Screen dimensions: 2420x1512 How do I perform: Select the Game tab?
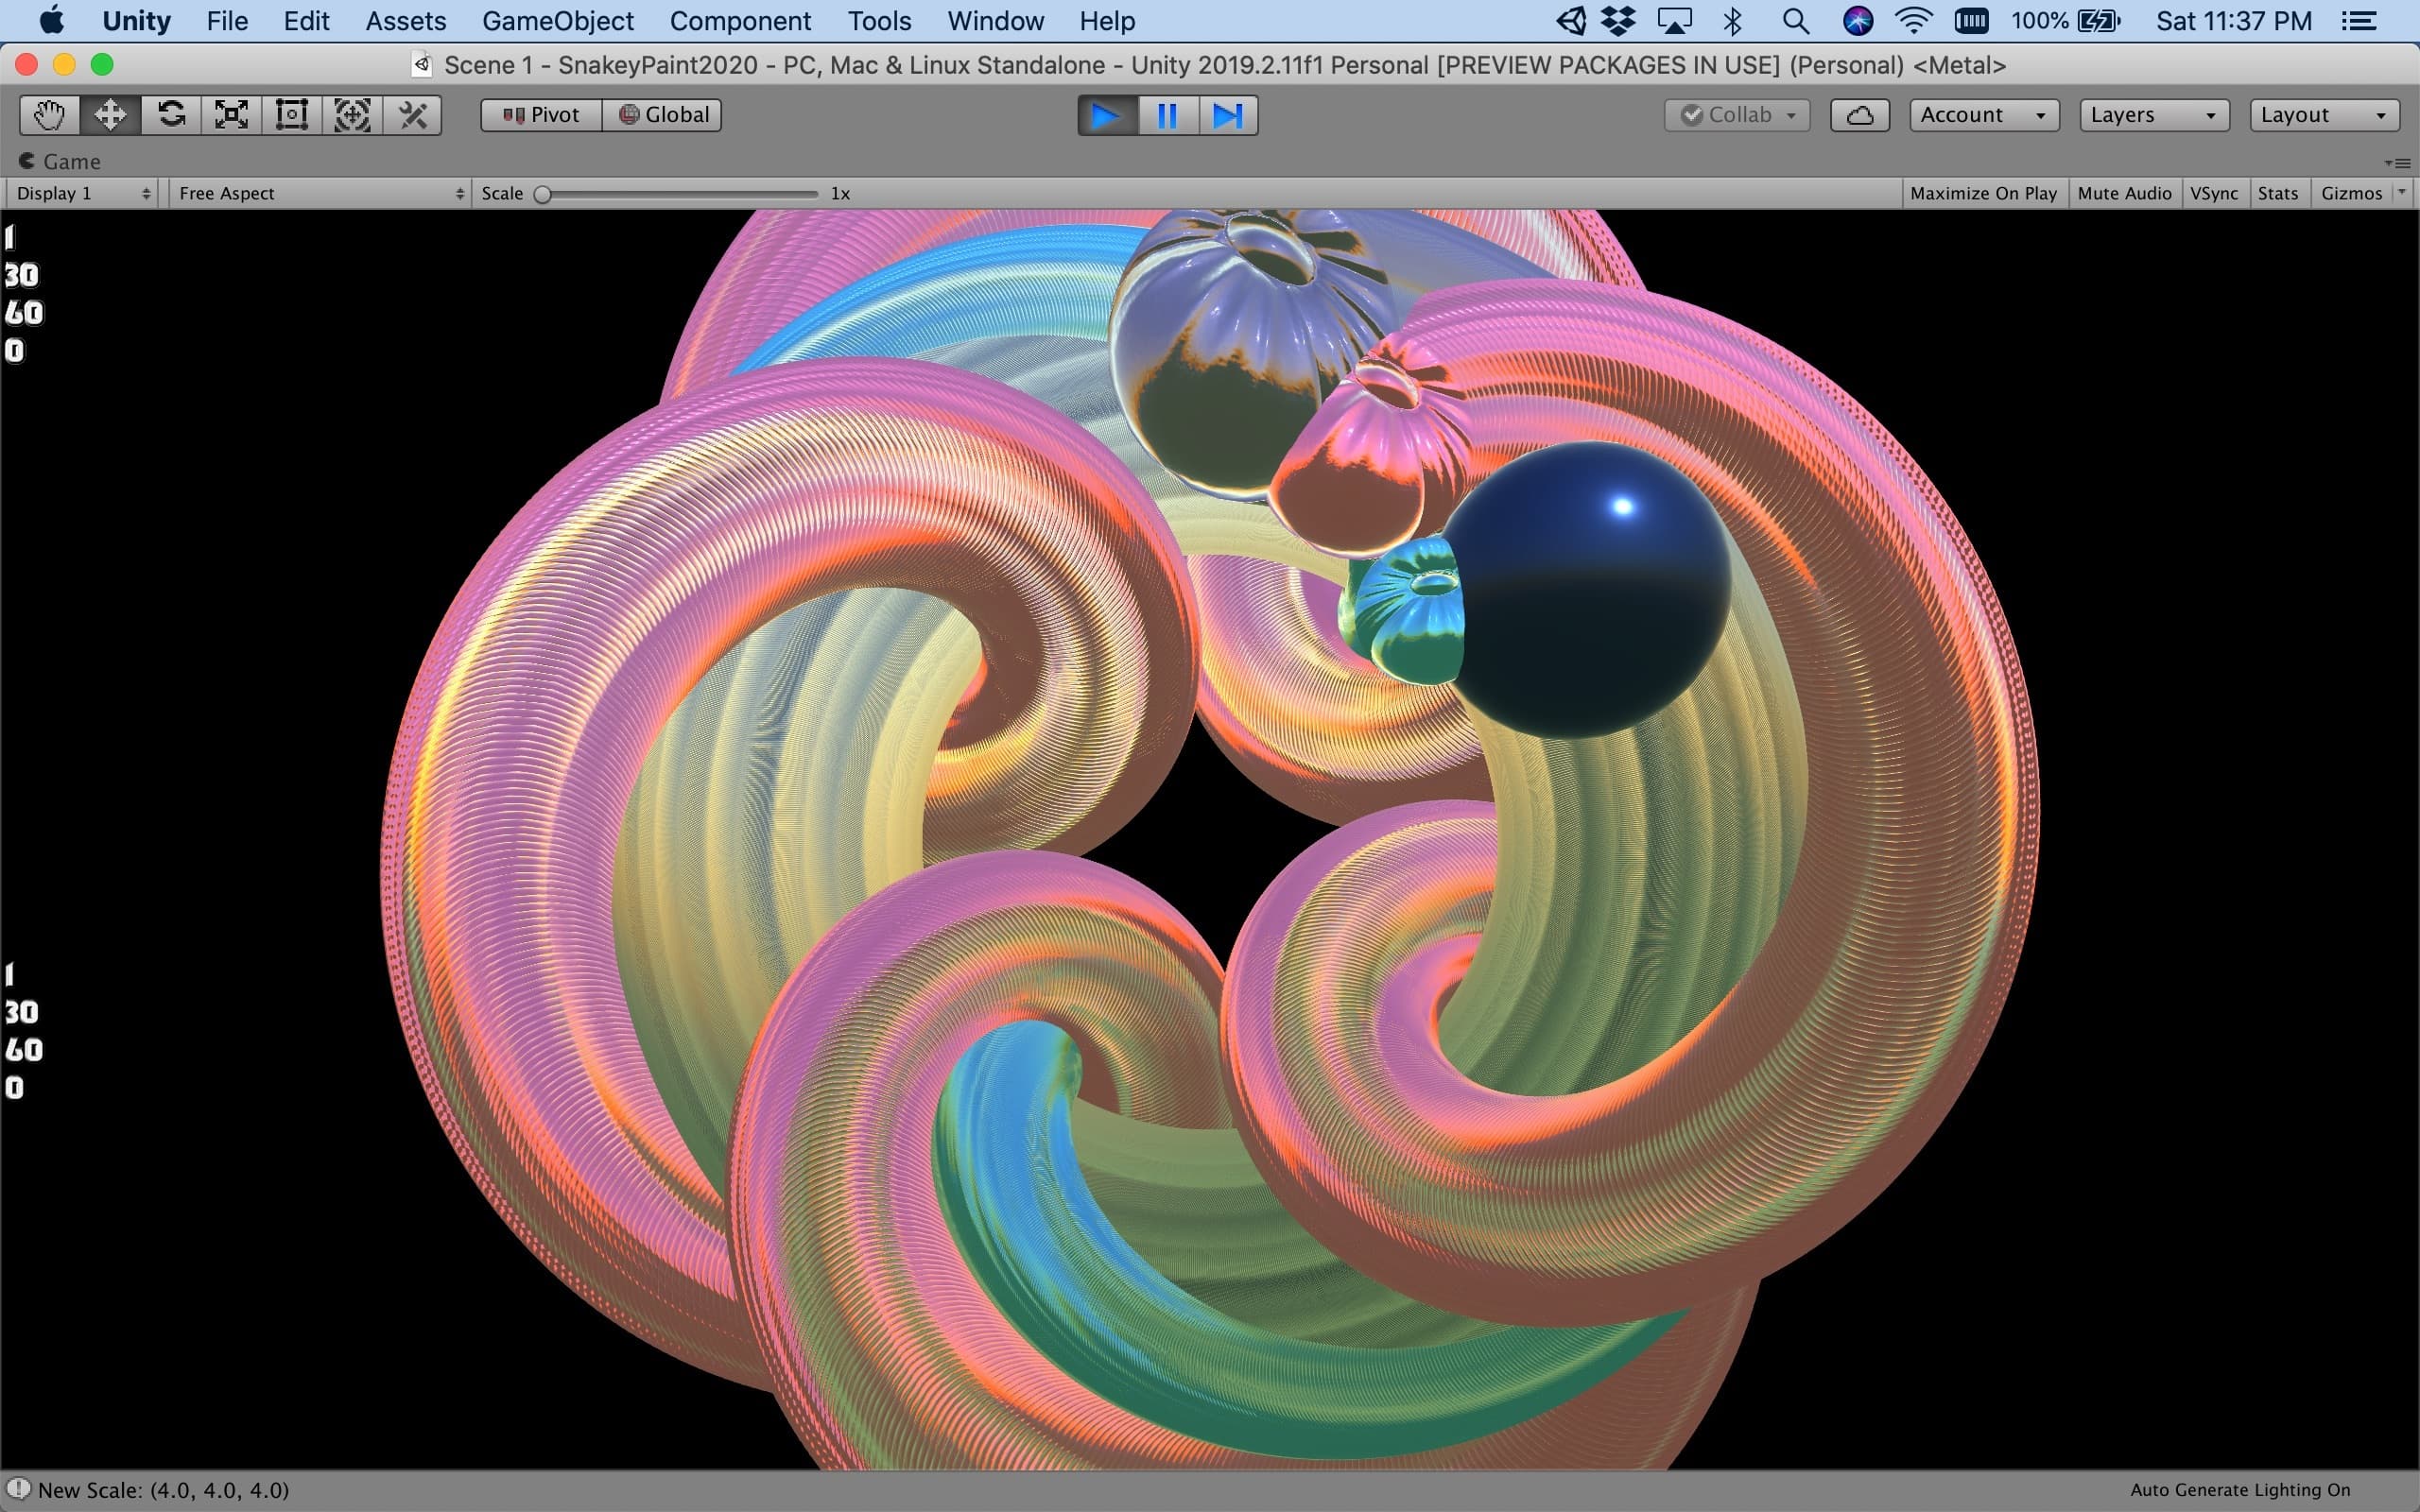[x=60, y=161]
